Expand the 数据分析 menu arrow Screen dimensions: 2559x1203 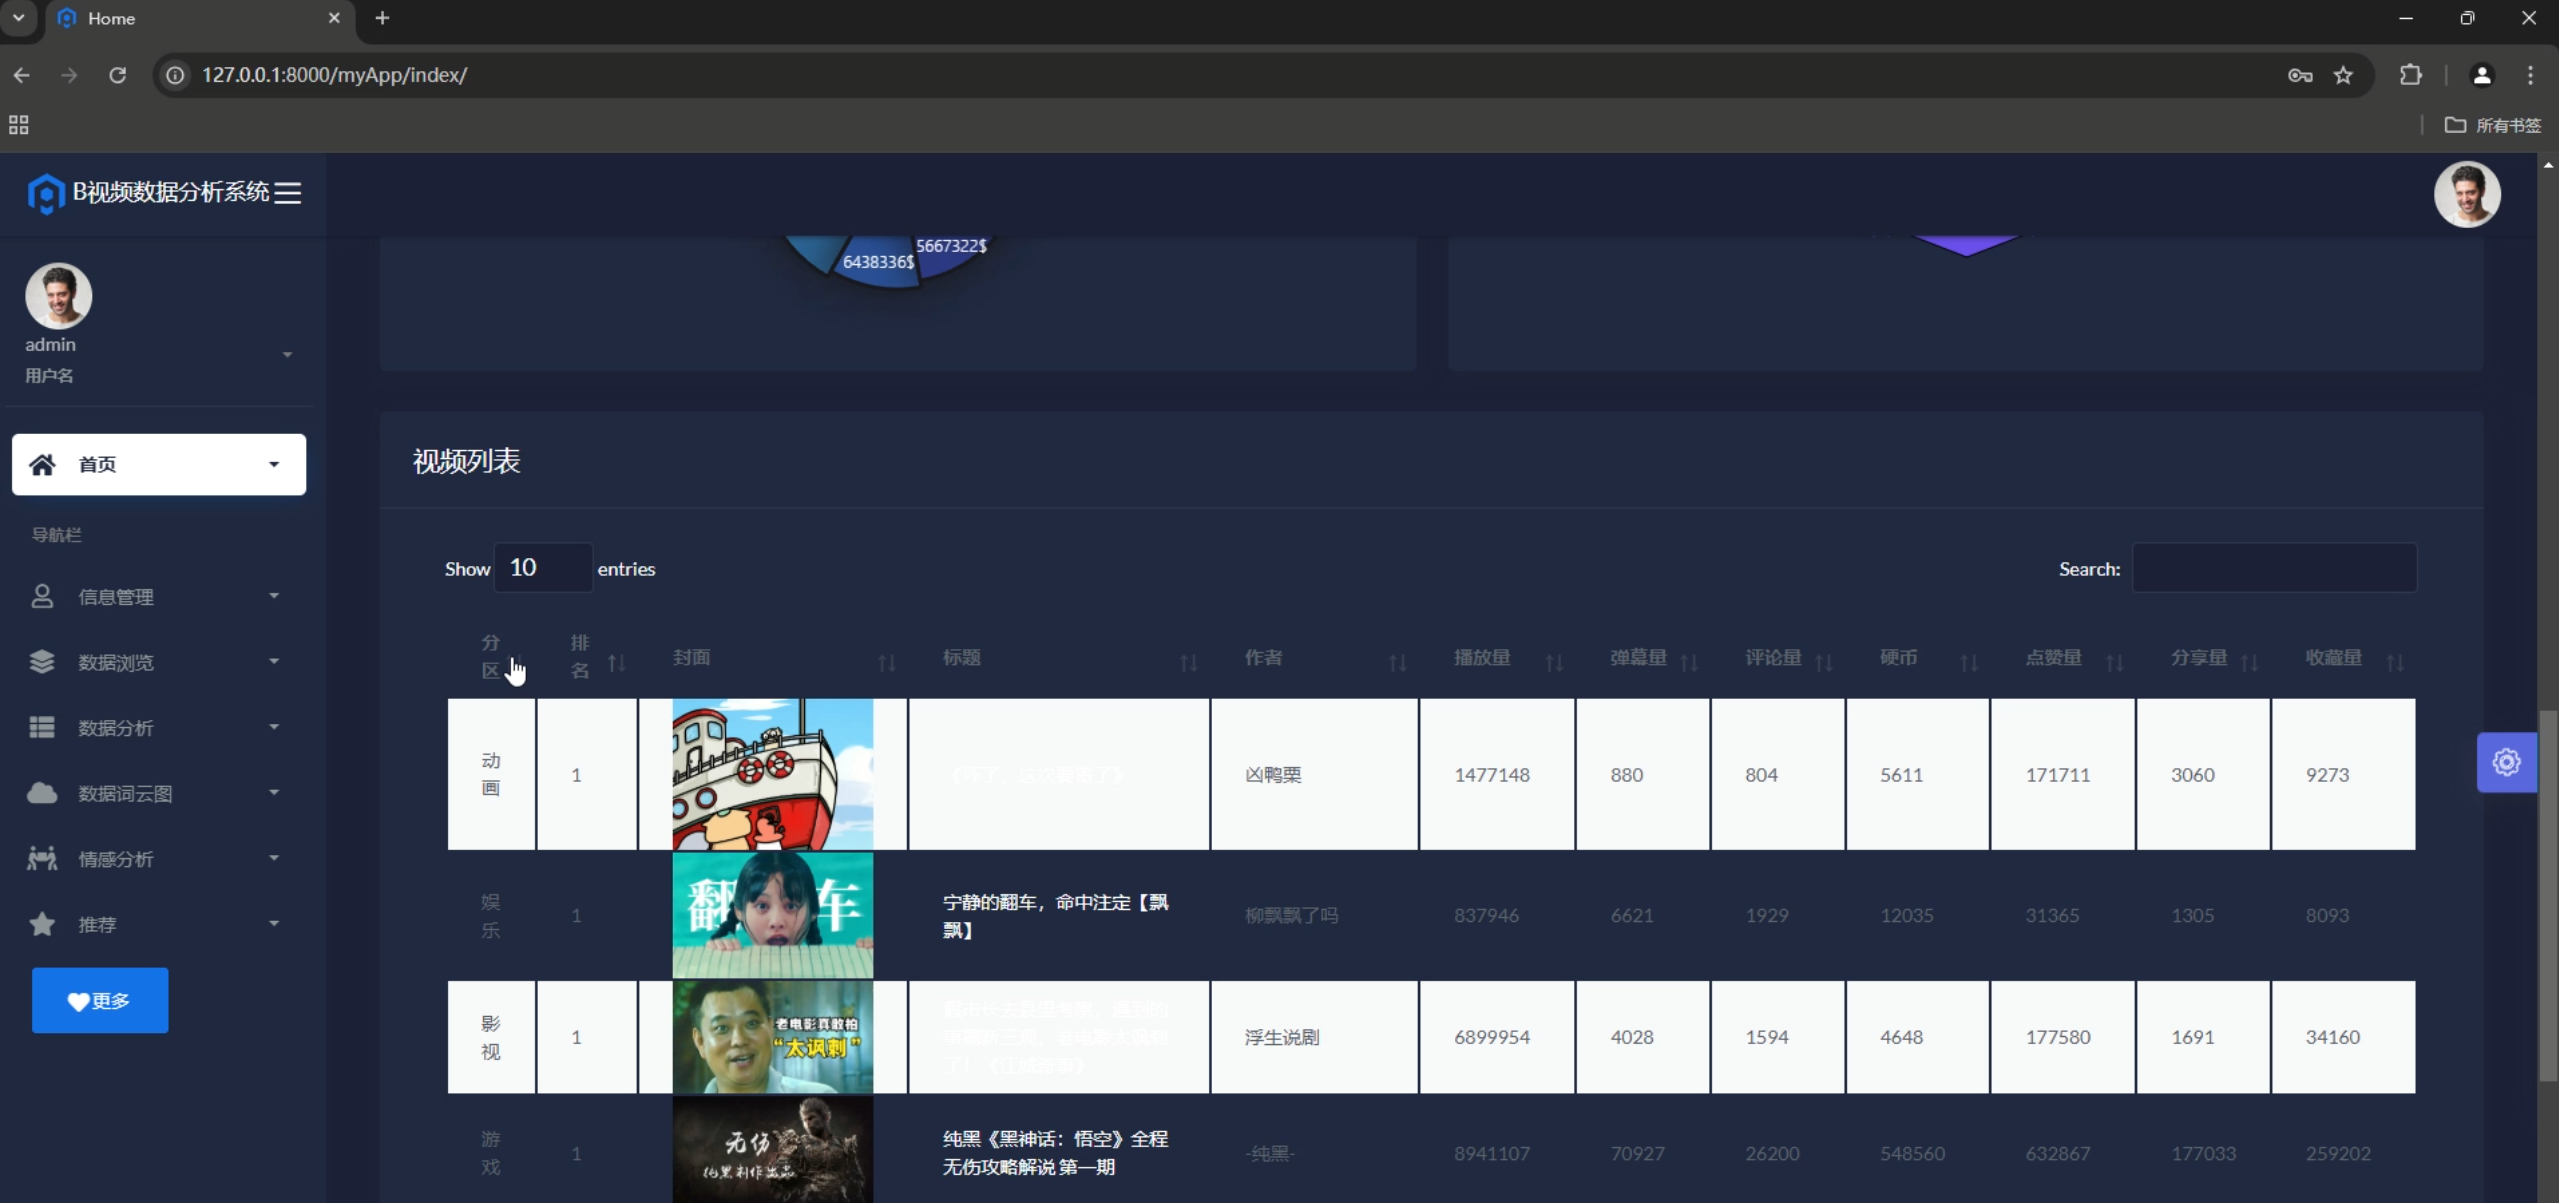tap(274, 727)
